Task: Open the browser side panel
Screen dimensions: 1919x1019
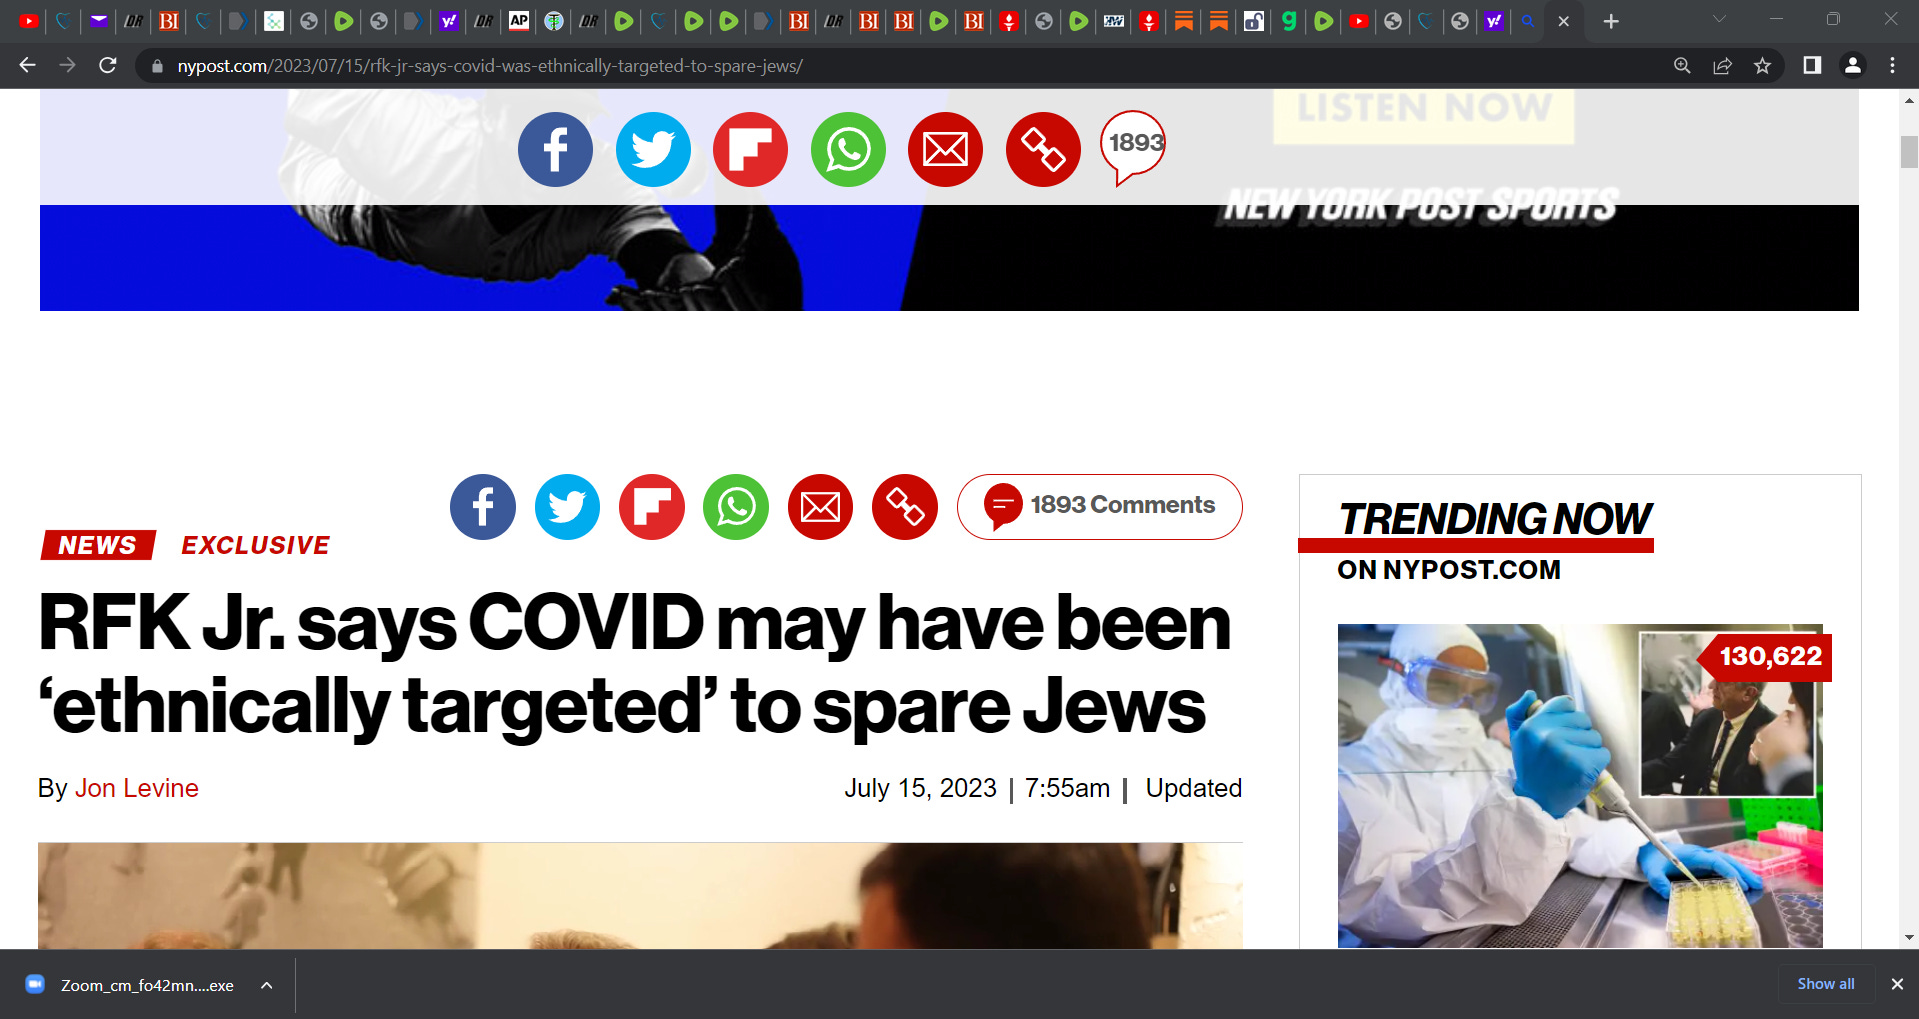Action: [x=1812, y=65]
